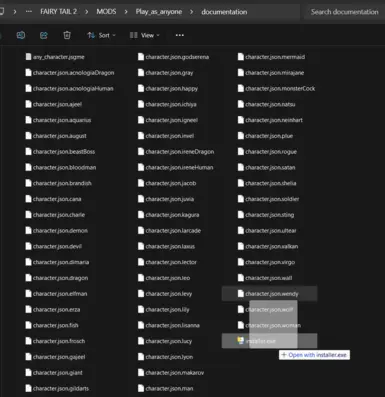Click file icon of character.json.leo
This screenshot has height=397, width=385.
141,278
